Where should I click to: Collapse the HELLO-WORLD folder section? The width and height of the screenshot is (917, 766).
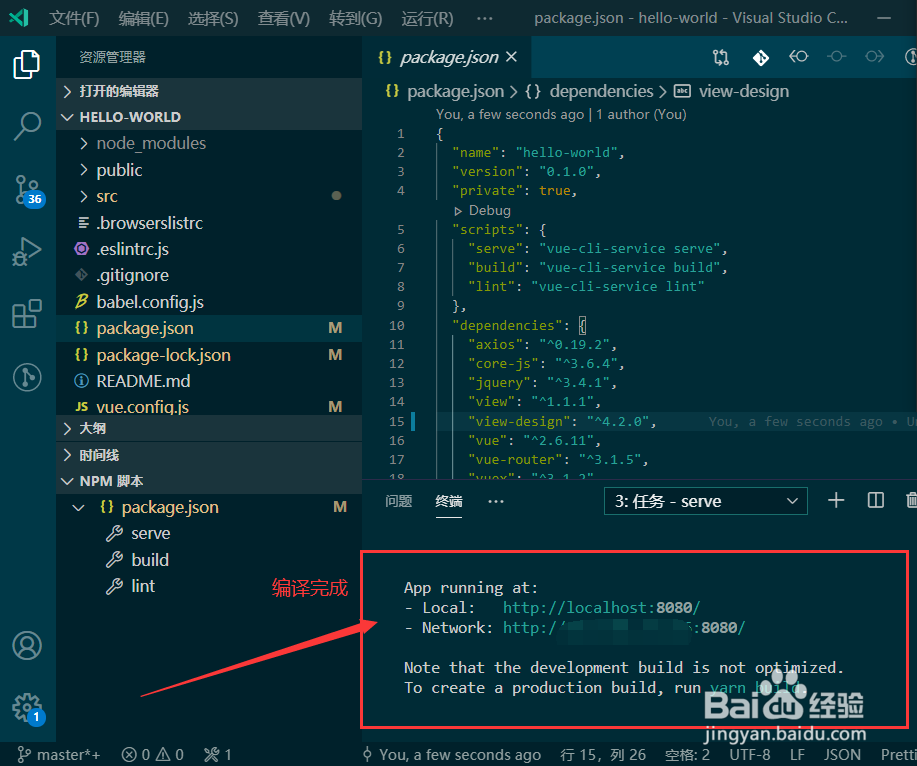(209, 117)
